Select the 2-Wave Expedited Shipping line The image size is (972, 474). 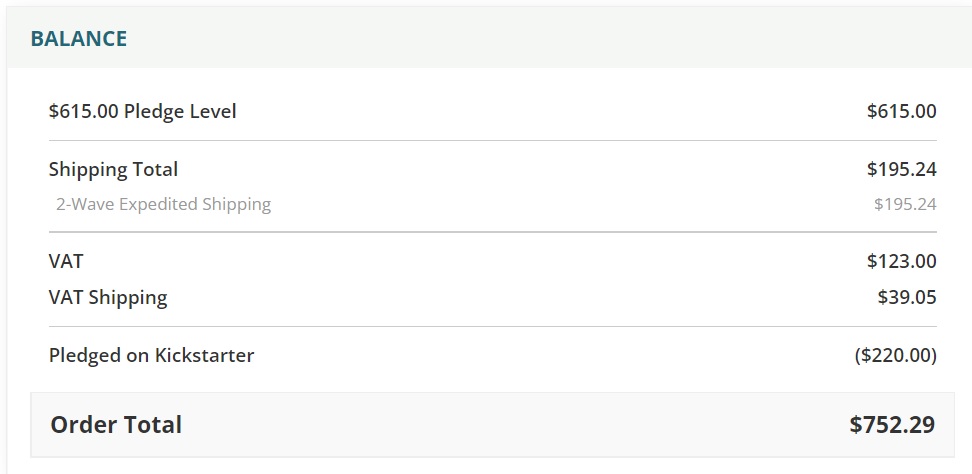[x=164, y=204]
